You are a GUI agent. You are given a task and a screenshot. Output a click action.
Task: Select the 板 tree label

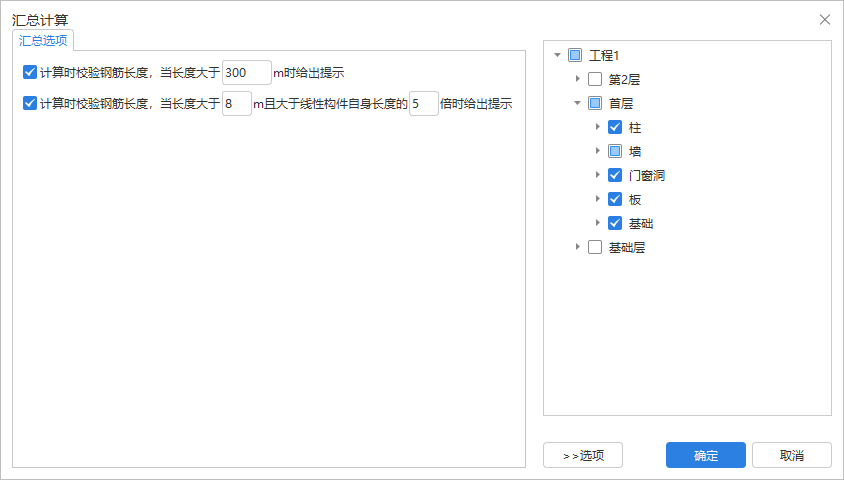(635, 199)
